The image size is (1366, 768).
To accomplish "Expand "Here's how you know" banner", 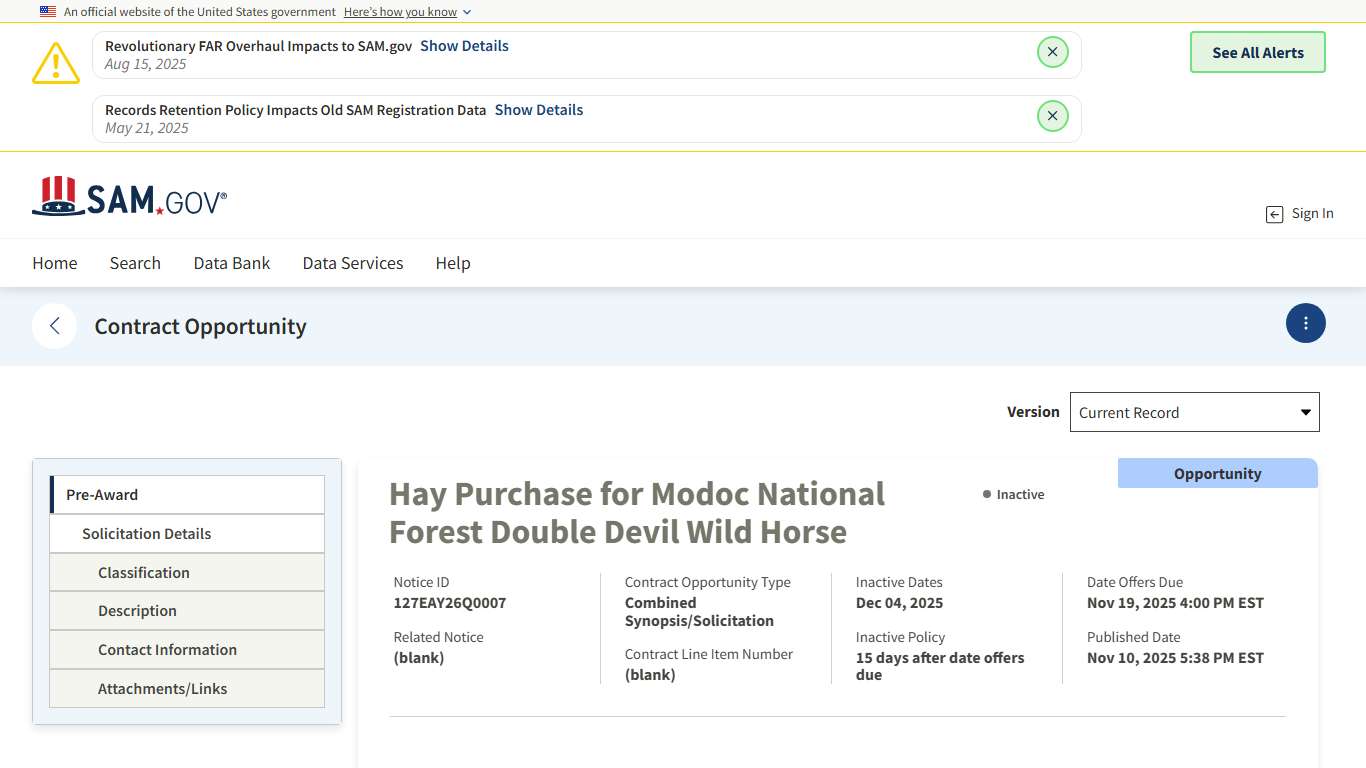I will pos(407,12).
